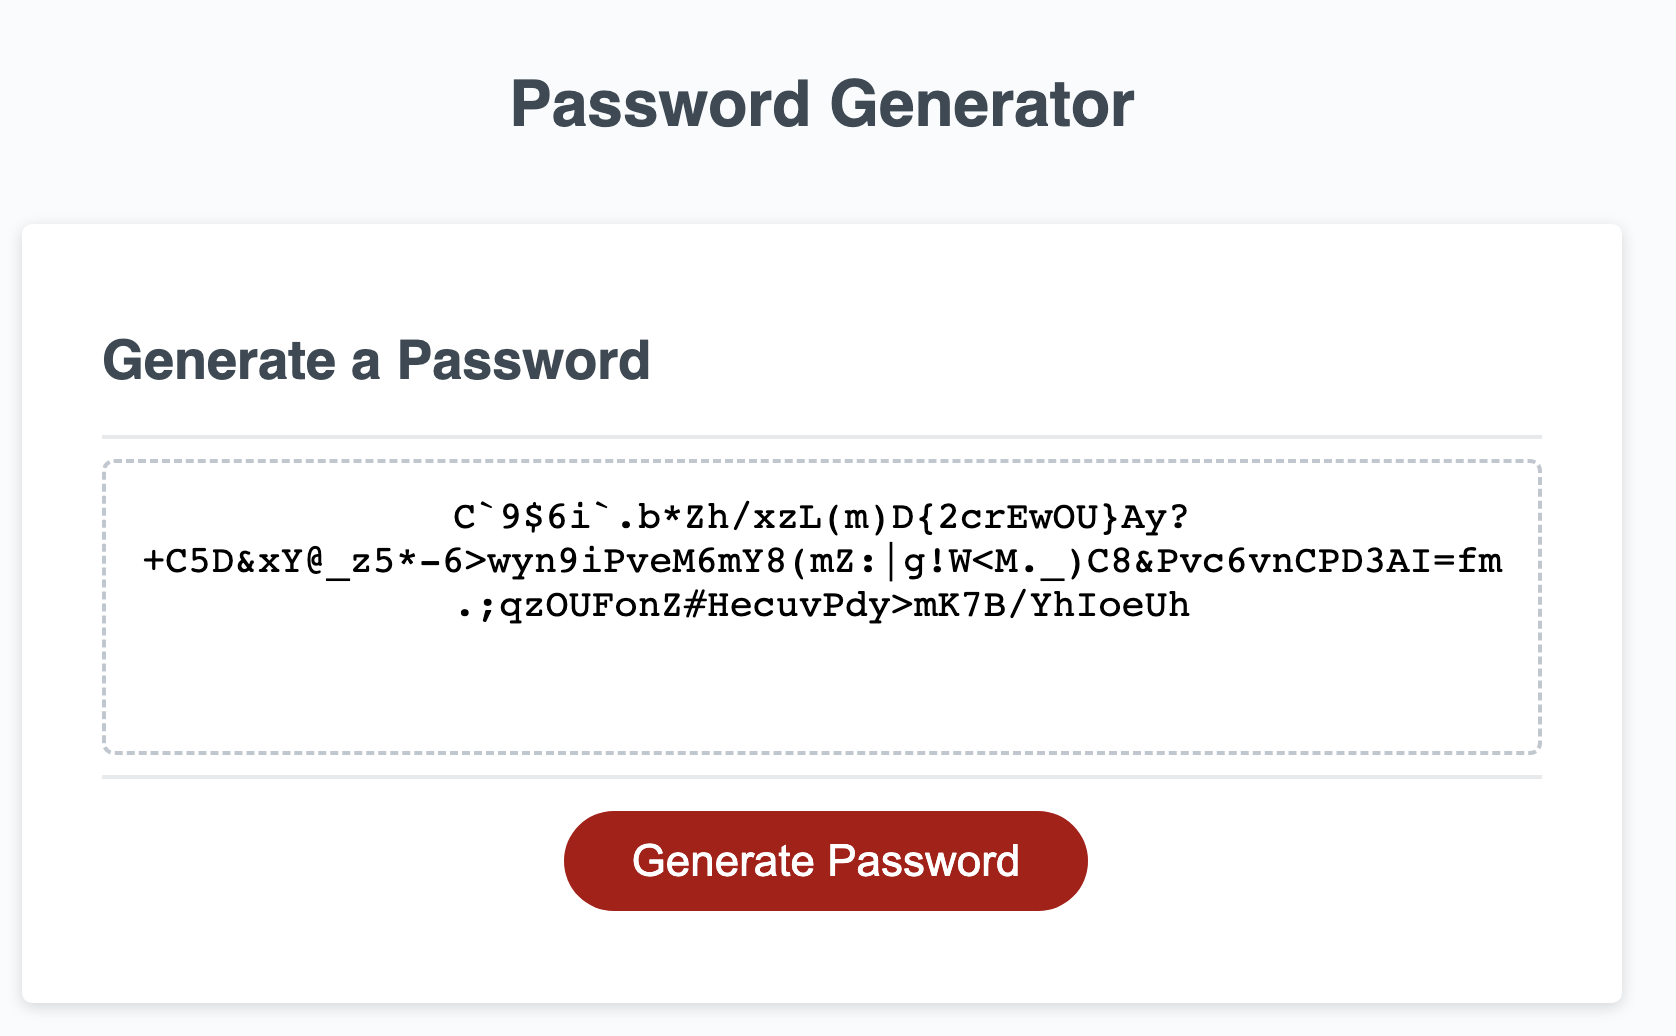Click the dashed border of the password field
Image resolution: width=1676 pixels, height=1036 pixels.
[x=820, y=460]
